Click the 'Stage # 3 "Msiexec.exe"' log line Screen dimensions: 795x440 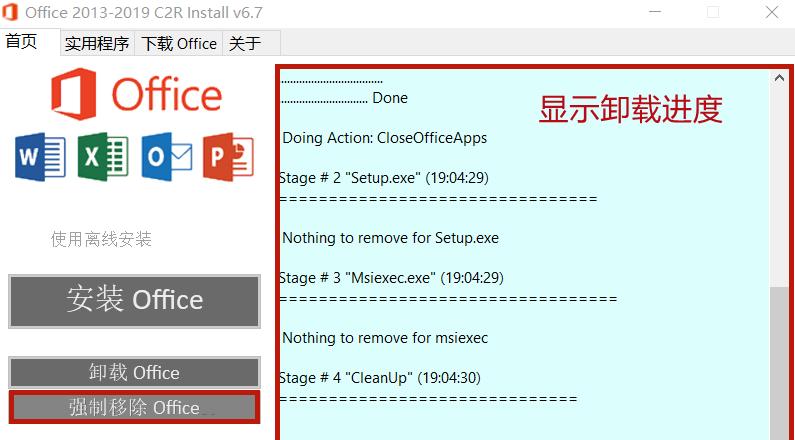(x=391, y=278)
